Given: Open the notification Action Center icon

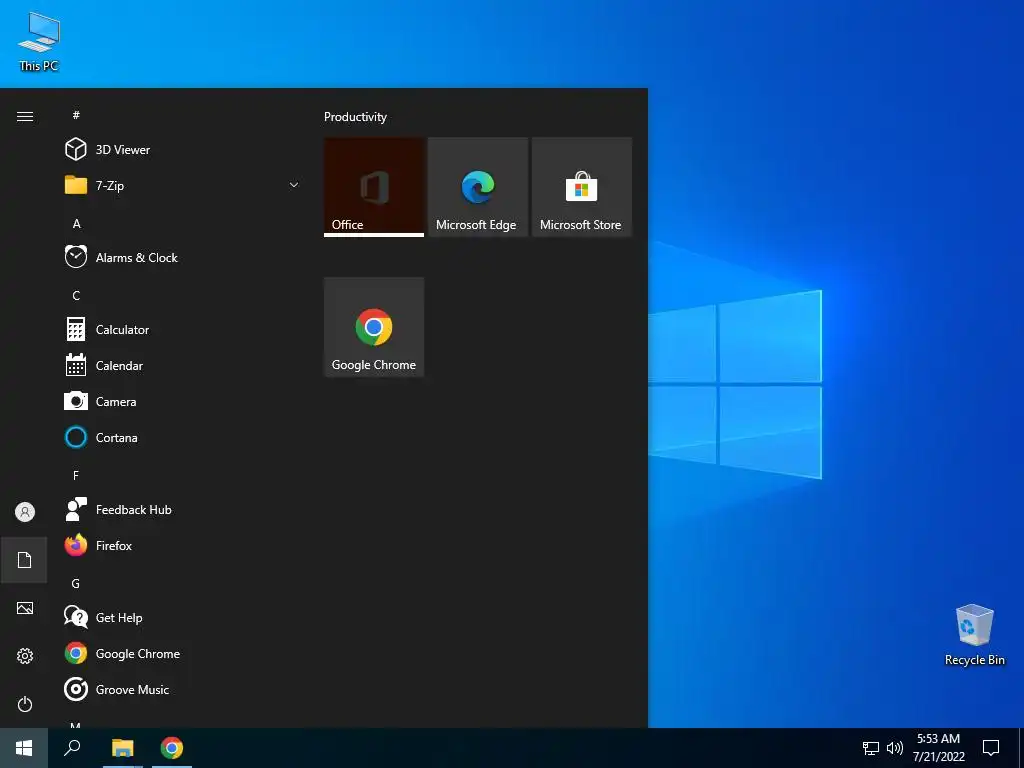Looking at the screenshot, I should tap(991, 748).
